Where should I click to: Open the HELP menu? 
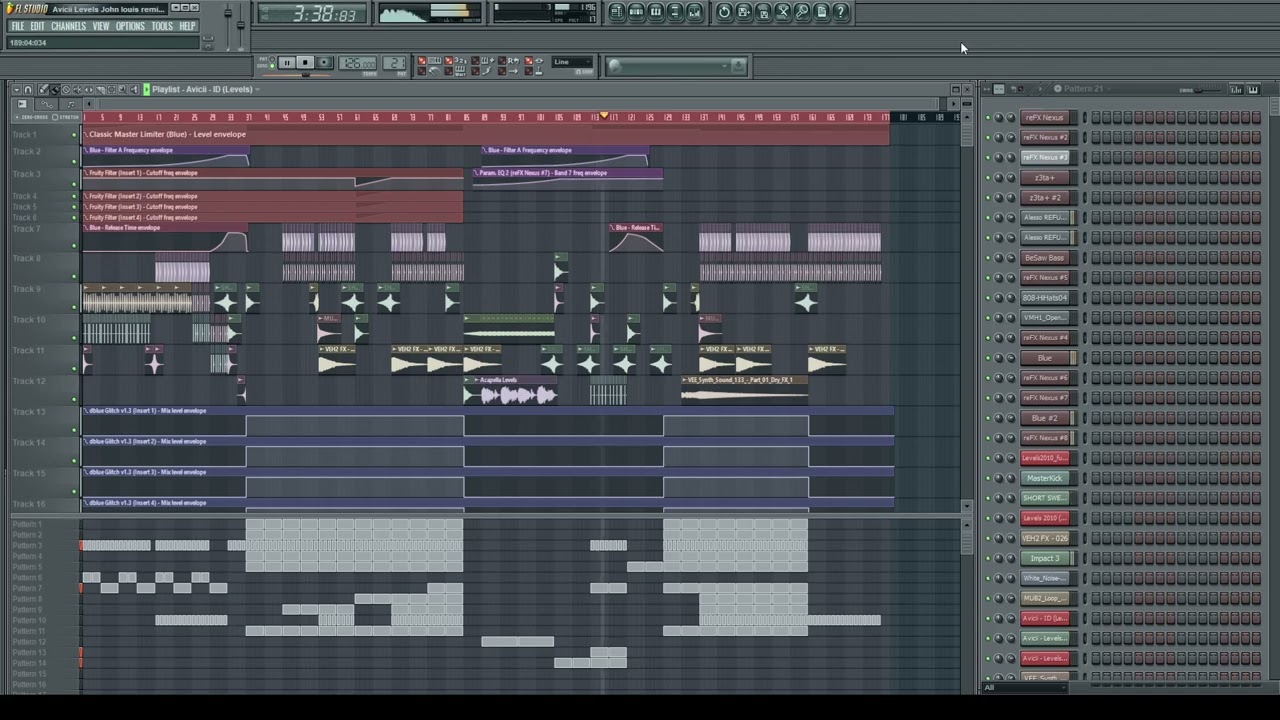click(187, 26)
